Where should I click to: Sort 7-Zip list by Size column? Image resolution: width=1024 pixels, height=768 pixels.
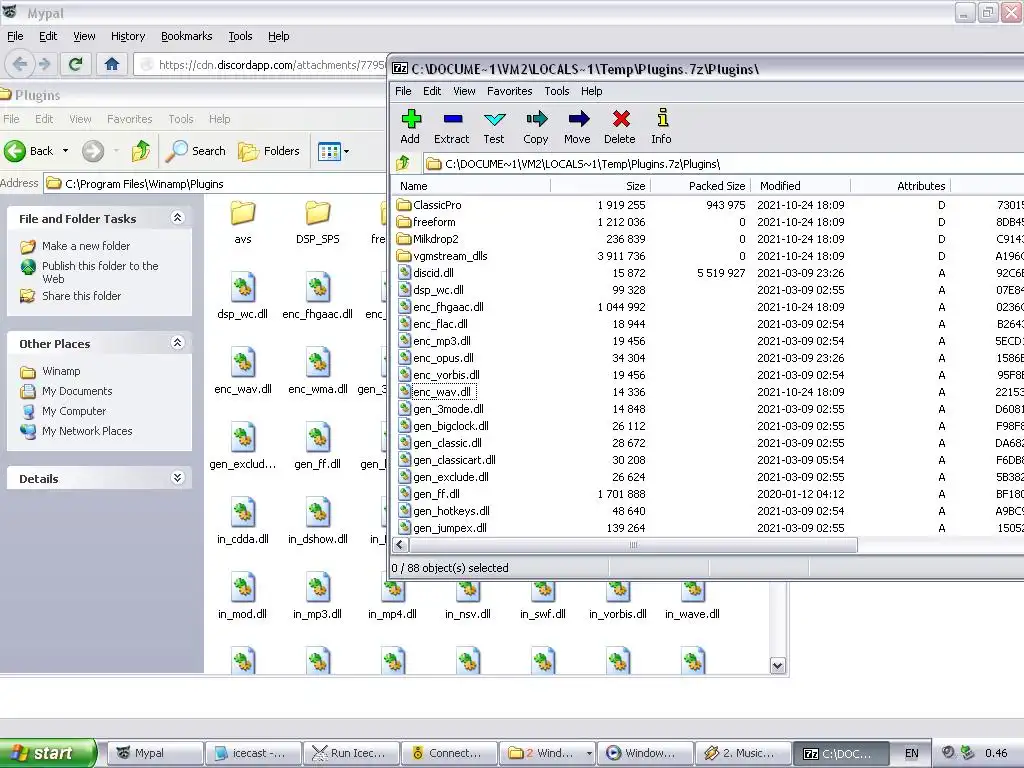(600, 185)
